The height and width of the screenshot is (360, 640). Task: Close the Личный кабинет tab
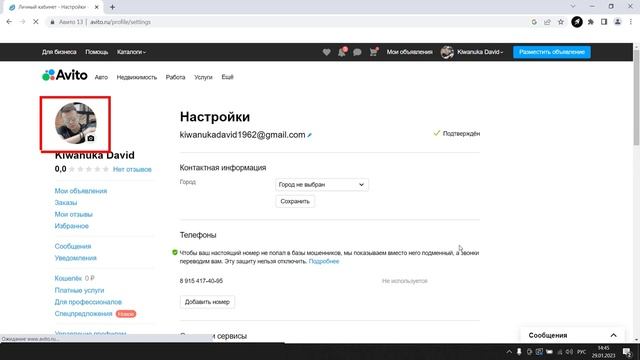97,7
